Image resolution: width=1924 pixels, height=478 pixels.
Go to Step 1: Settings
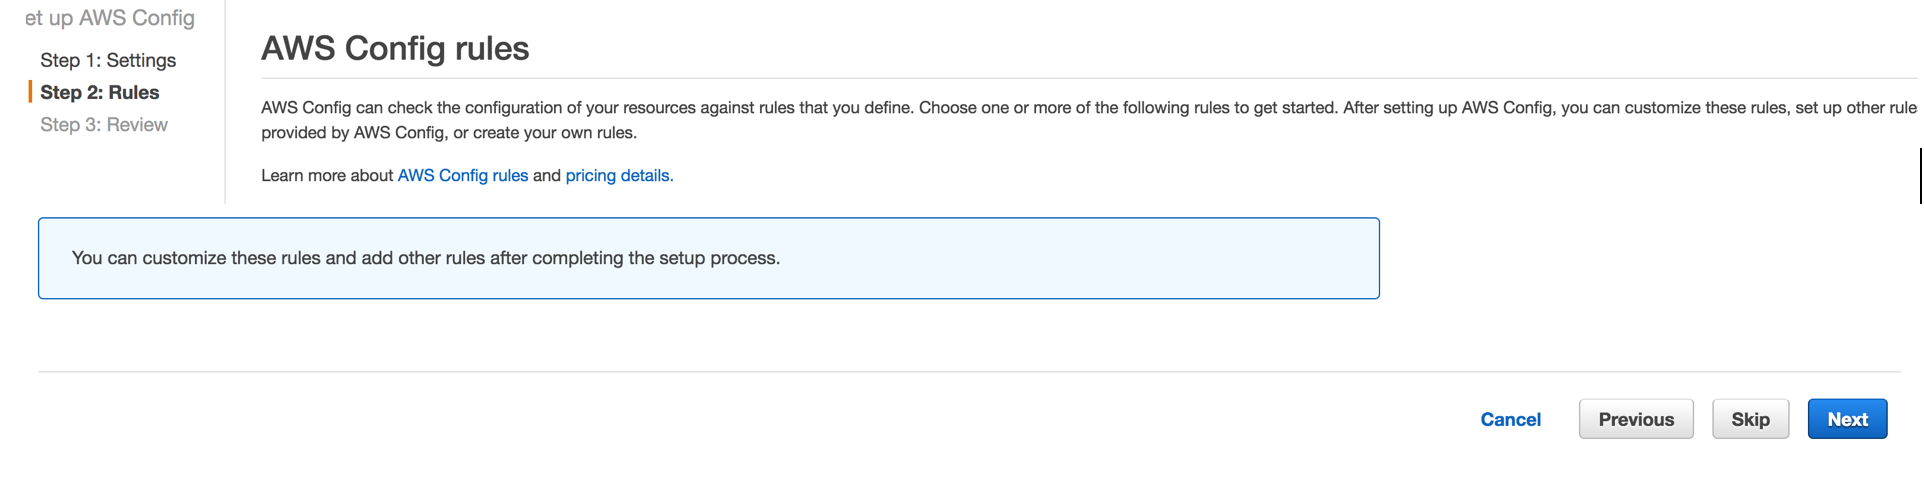tap(108, 60)
